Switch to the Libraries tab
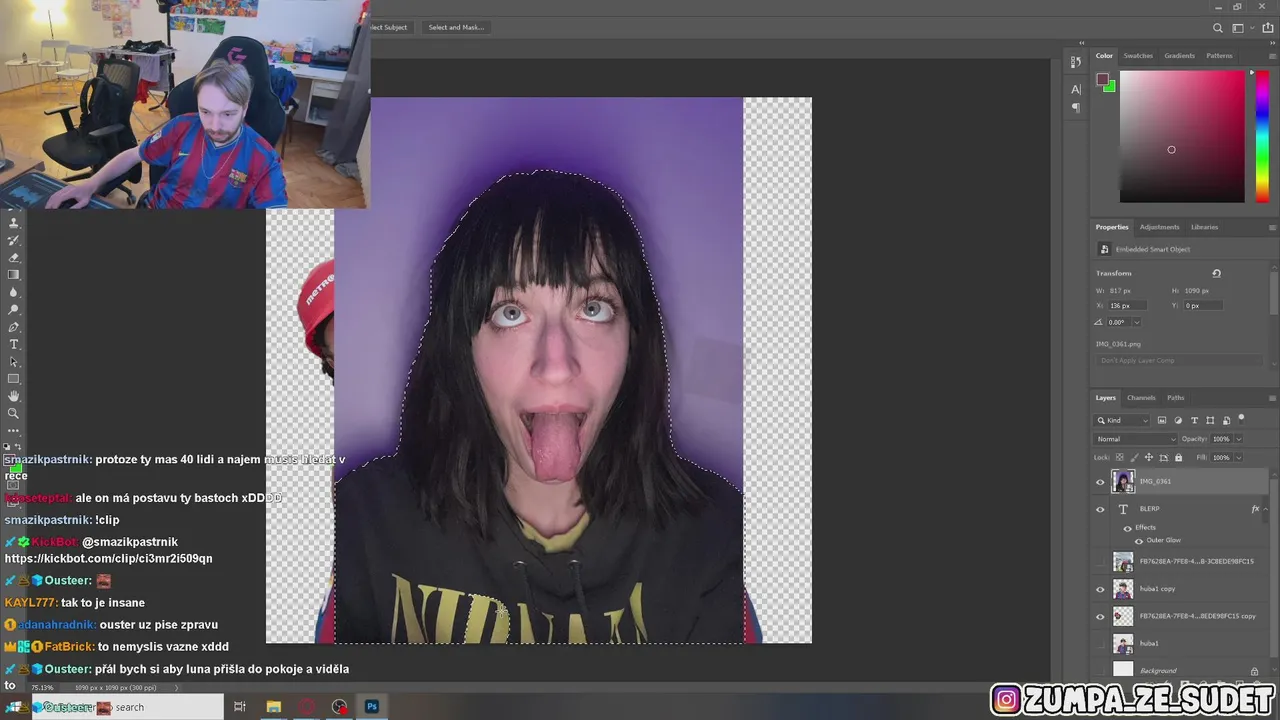Image resolution: width=1280 pixels, height=720 pixels. coord(1204,227)
